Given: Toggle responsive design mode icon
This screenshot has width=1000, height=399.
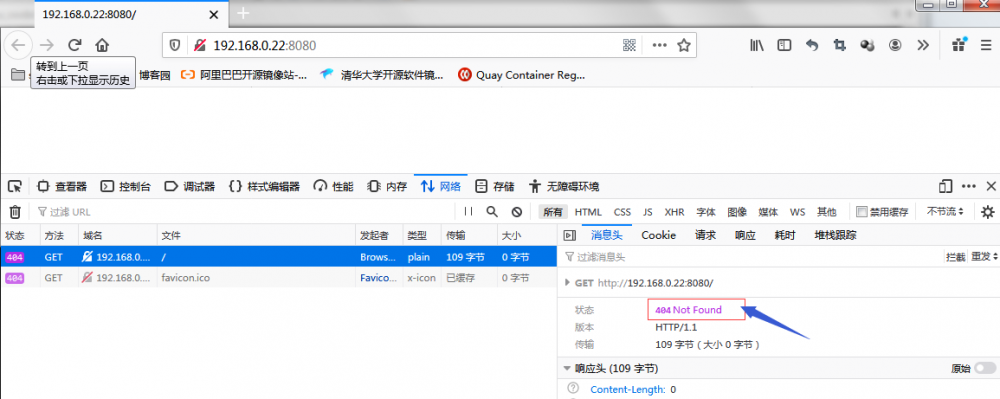Looking at the screenshot, I should point(945,186).
